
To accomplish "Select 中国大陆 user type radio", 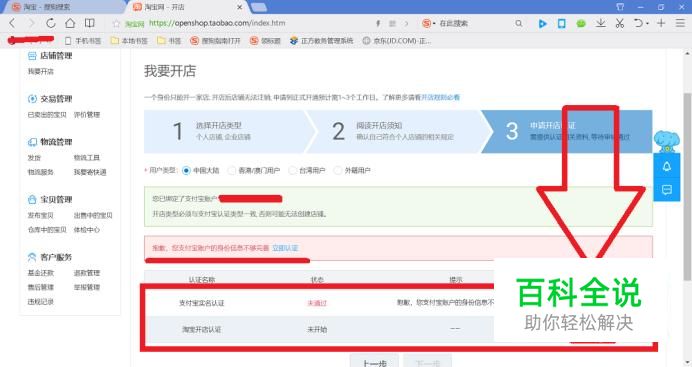I will point(186,170).
